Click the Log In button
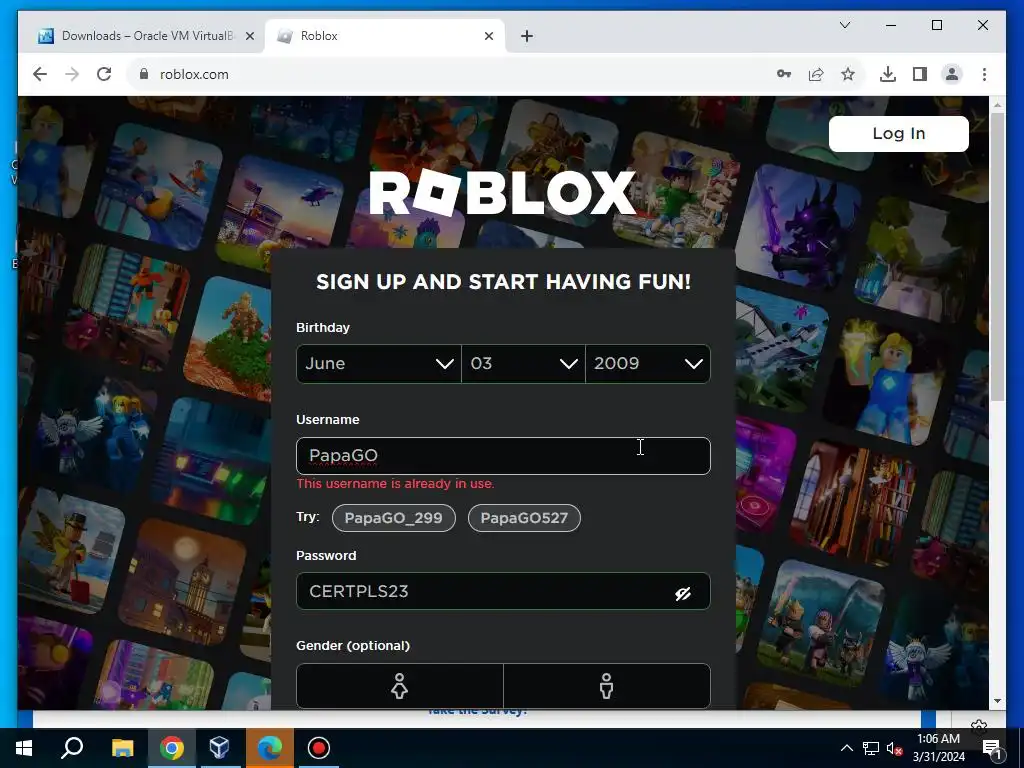 coord(899,134)
